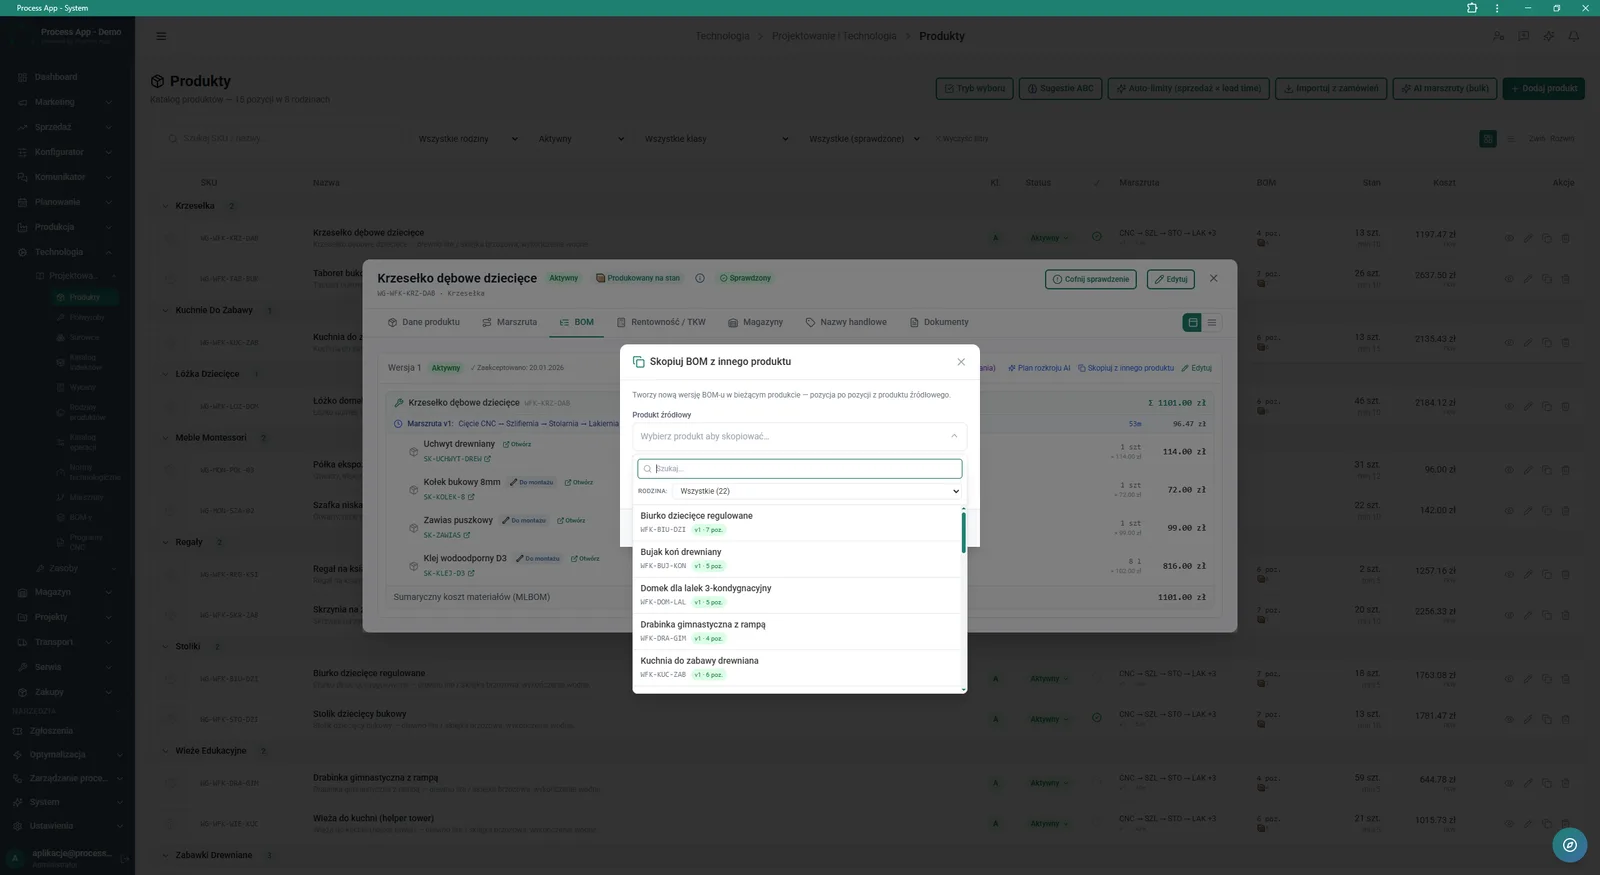Select Kuchnia do zabawy drewniana
This screenshot has height=875, width=1600.
[798, 668]
